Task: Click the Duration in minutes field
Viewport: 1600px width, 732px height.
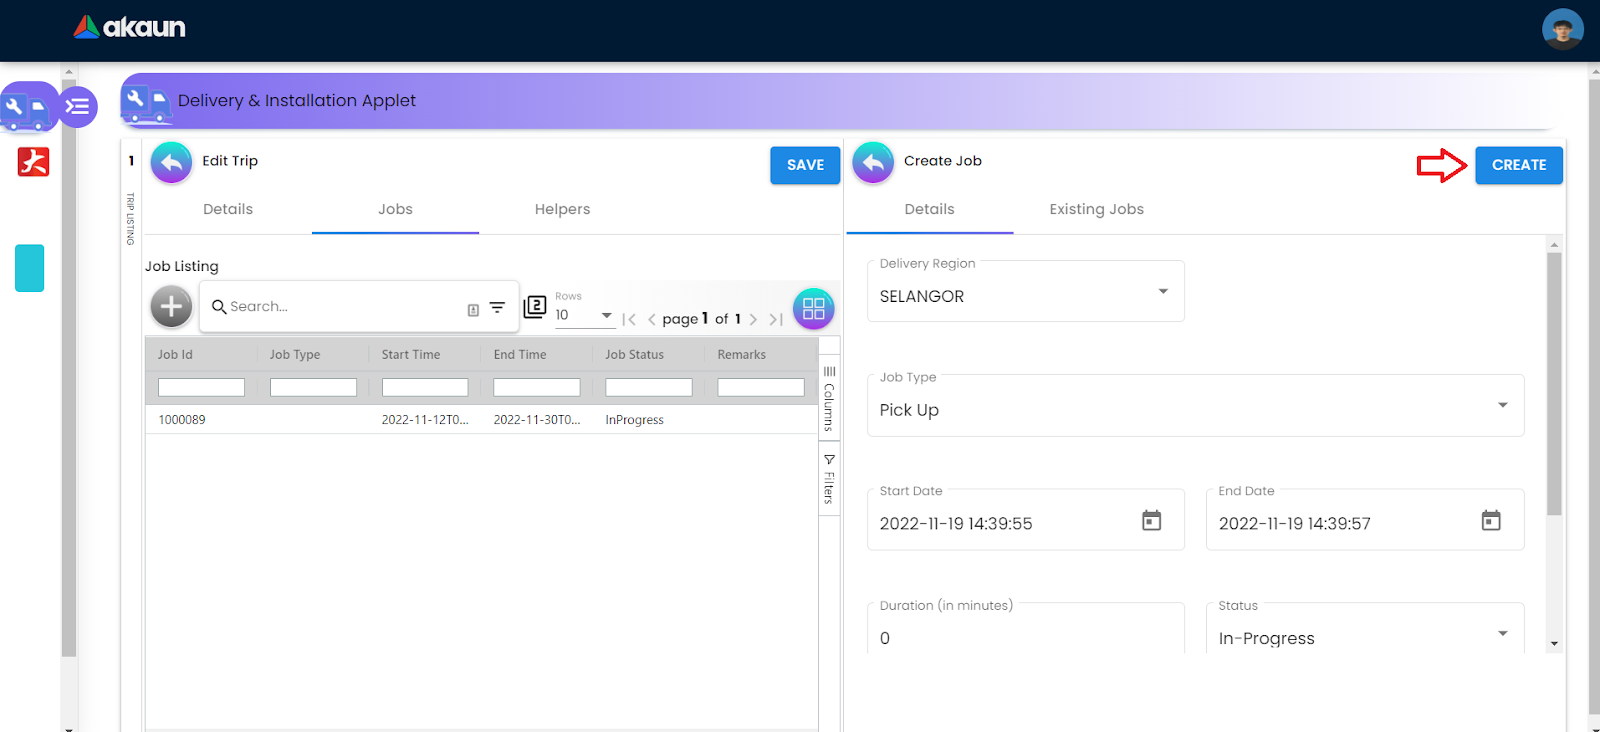Action: [1025, 637]
